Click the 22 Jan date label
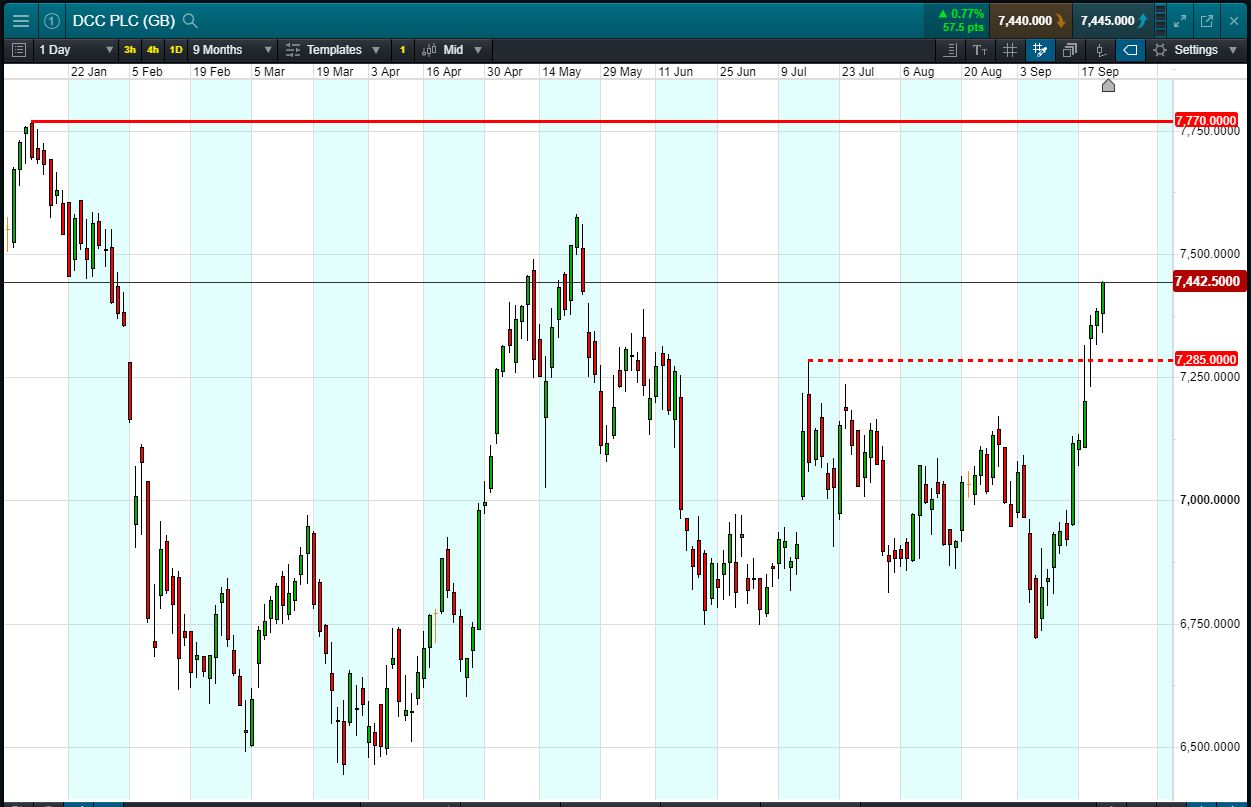Screen dimensions: 1251x807 (x=88, y=72)
